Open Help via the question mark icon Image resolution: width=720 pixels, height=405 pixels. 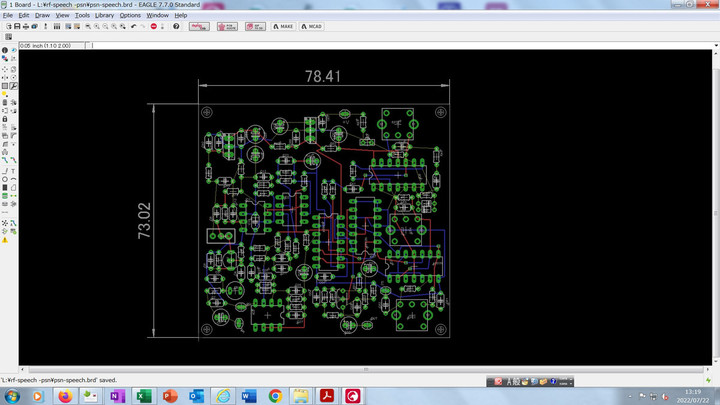pyautogui.click(x=176, y=26)
